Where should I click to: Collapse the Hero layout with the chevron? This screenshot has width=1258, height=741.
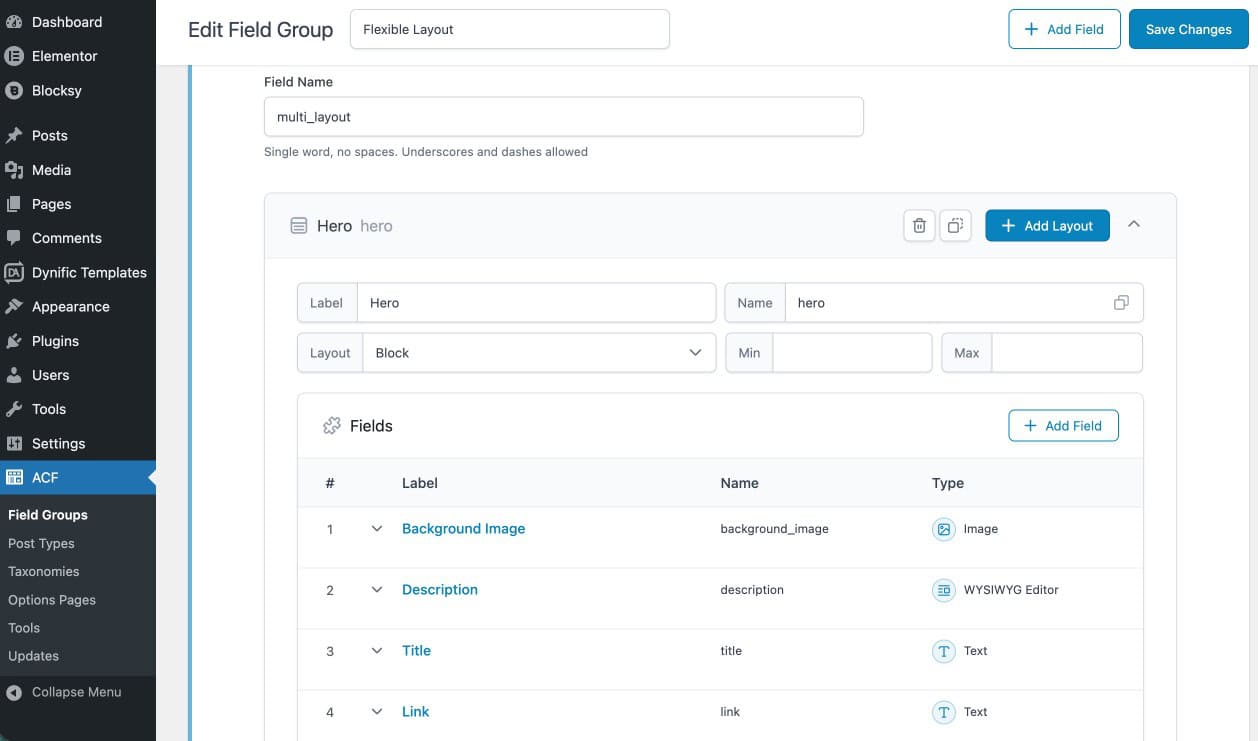coord(1134,225)
